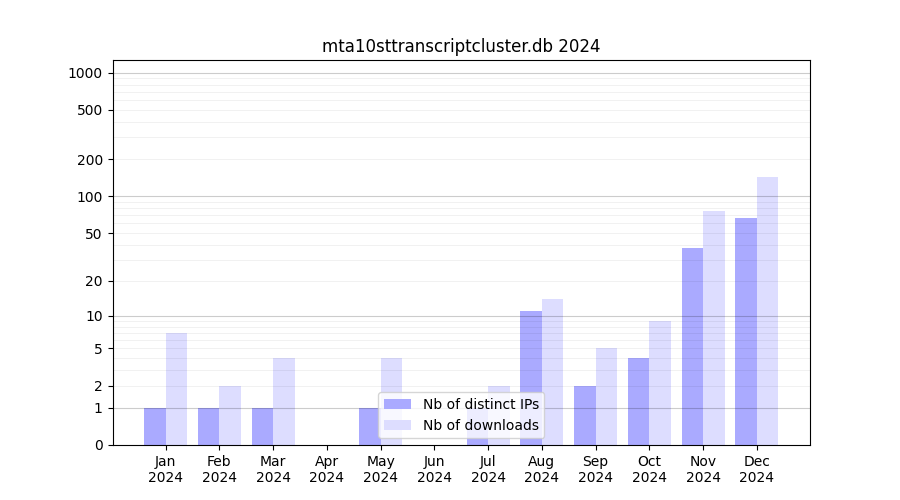The image size is (900, 500).
Task: Click the Jun 2024 x-axis label
Action: 434,469
